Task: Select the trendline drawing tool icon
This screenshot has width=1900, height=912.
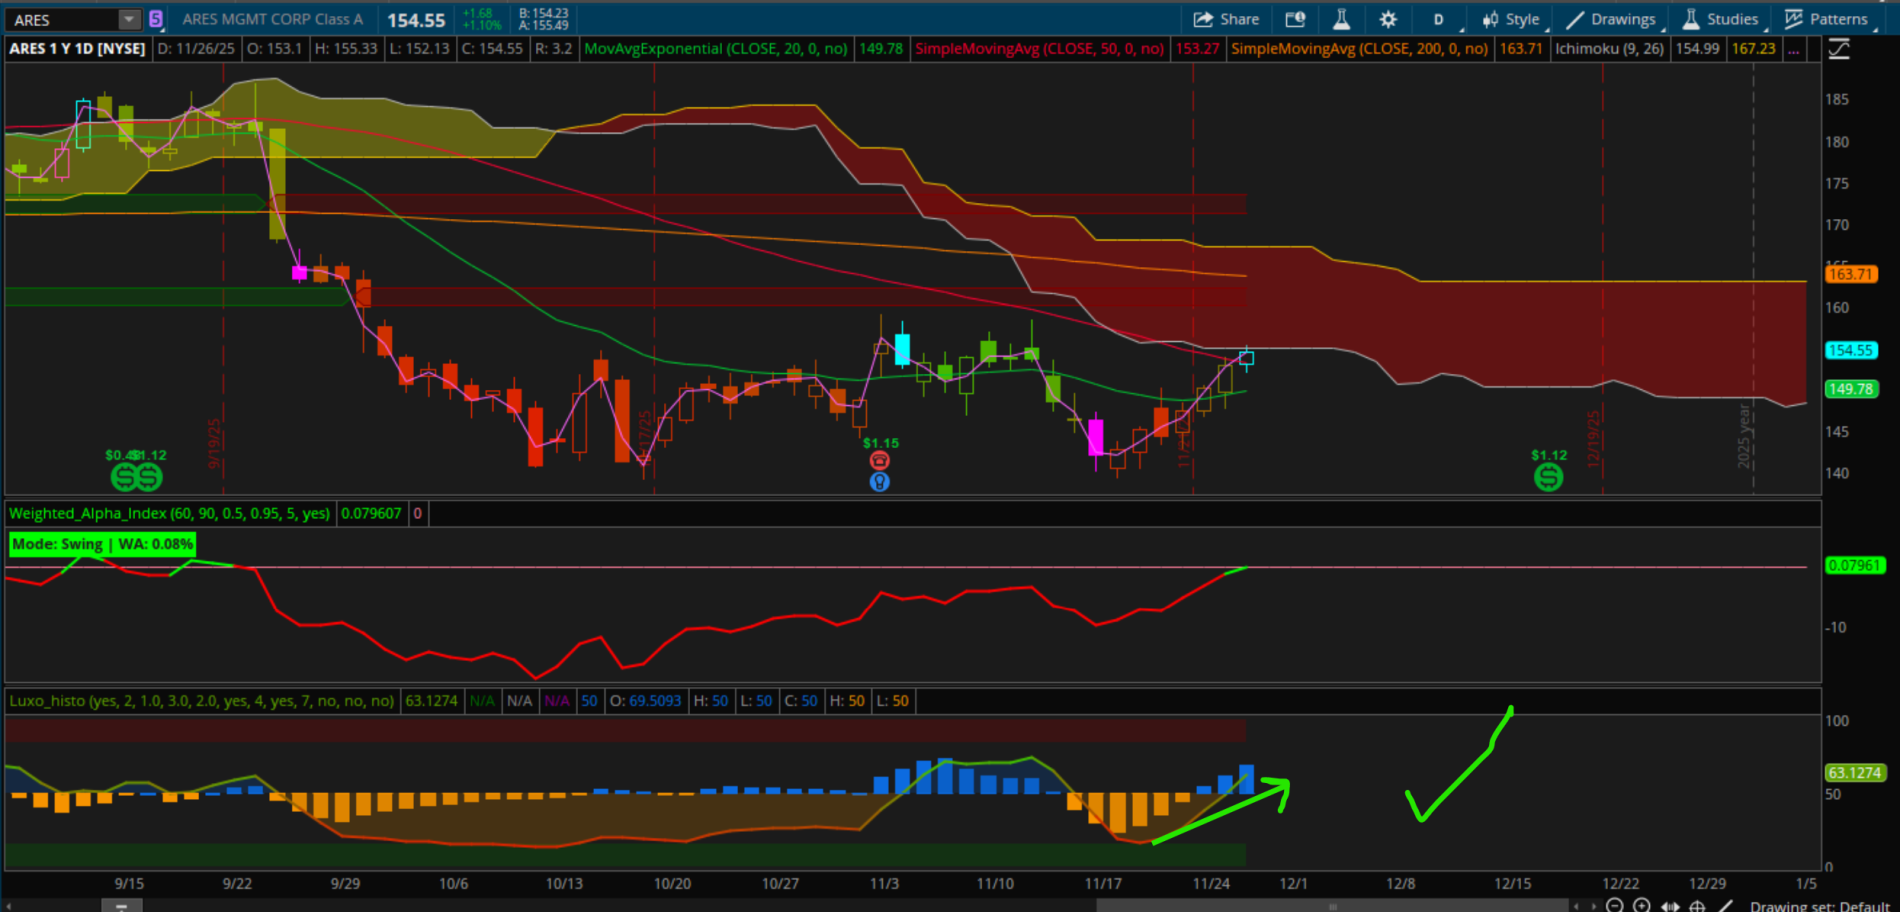Action: 1724,906
